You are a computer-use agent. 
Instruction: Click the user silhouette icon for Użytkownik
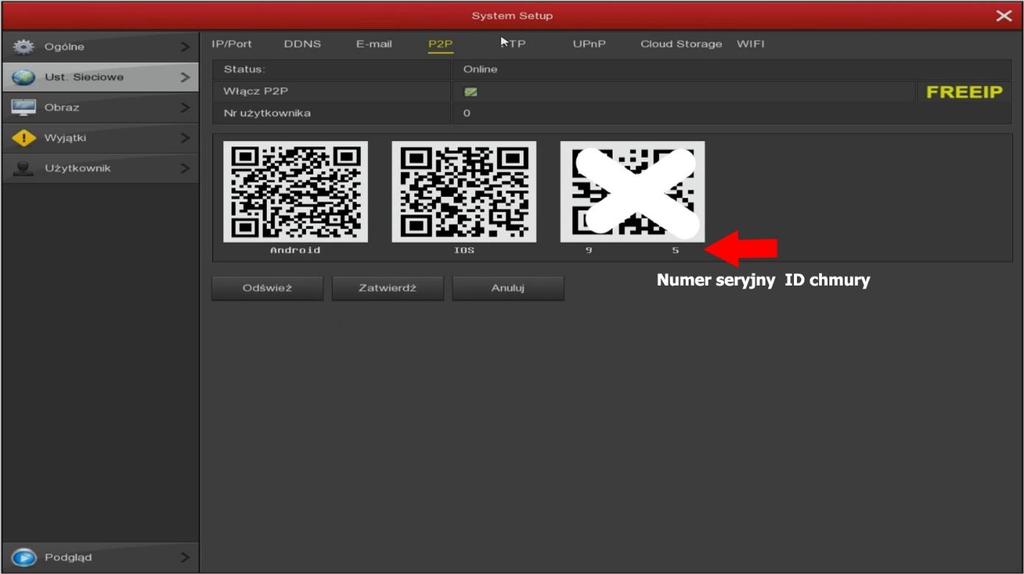(24, 168)
